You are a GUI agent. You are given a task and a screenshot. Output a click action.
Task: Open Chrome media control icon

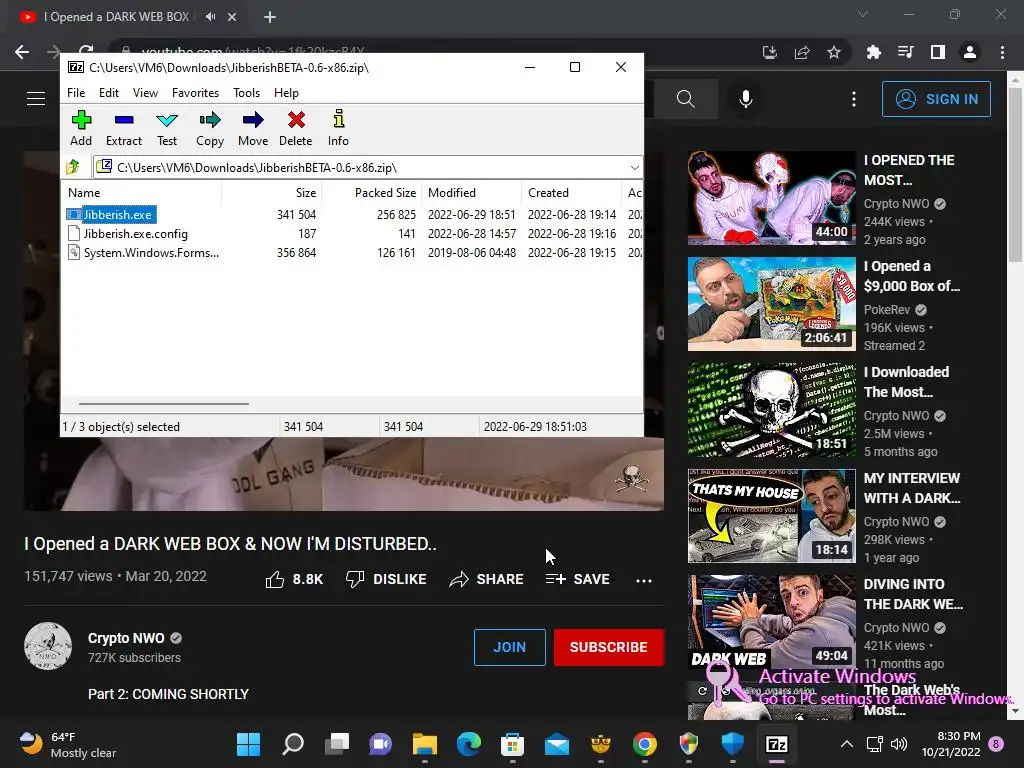[905, 52]
